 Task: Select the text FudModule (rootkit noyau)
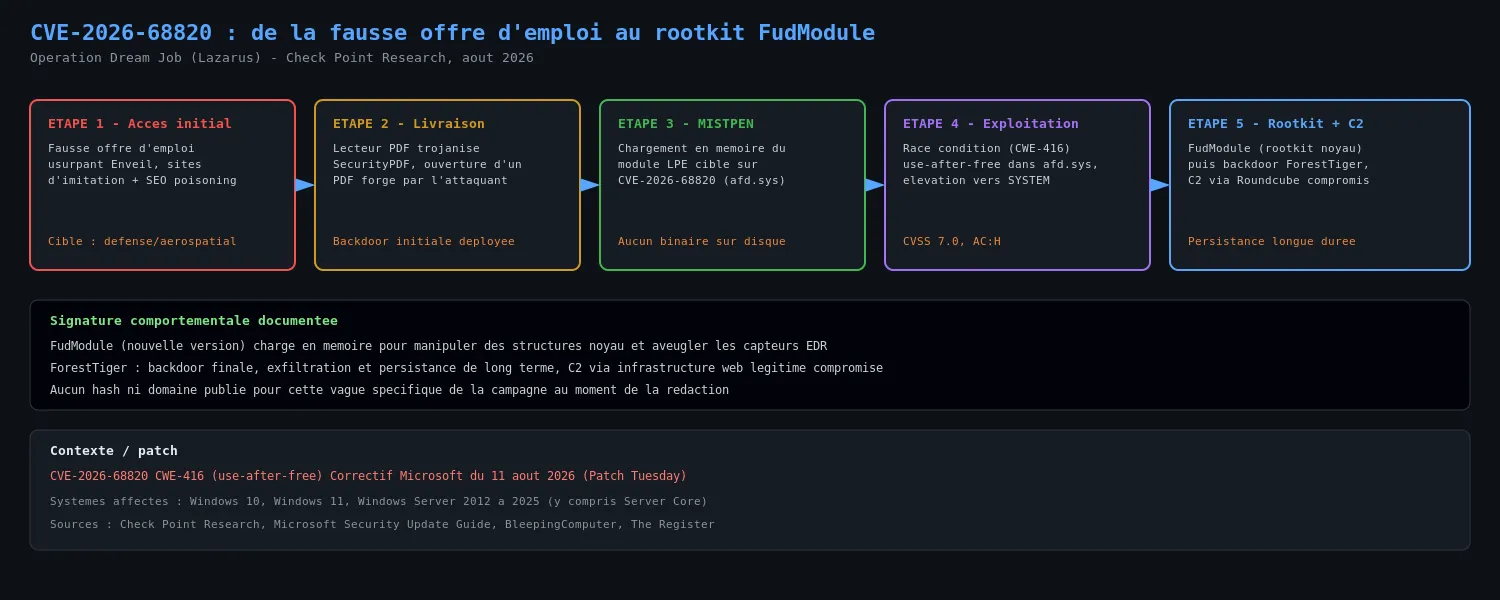(x=1275, y=148)
